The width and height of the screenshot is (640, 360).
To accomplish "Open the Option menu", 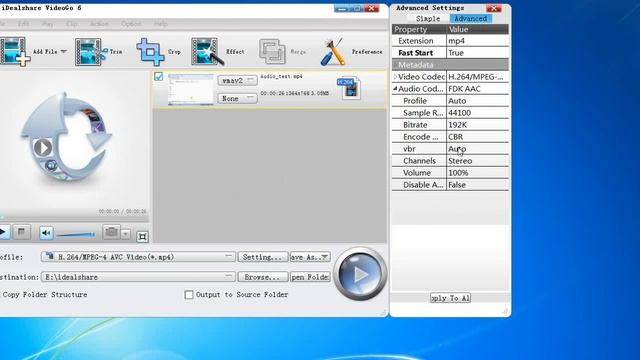I will point(131,24).
